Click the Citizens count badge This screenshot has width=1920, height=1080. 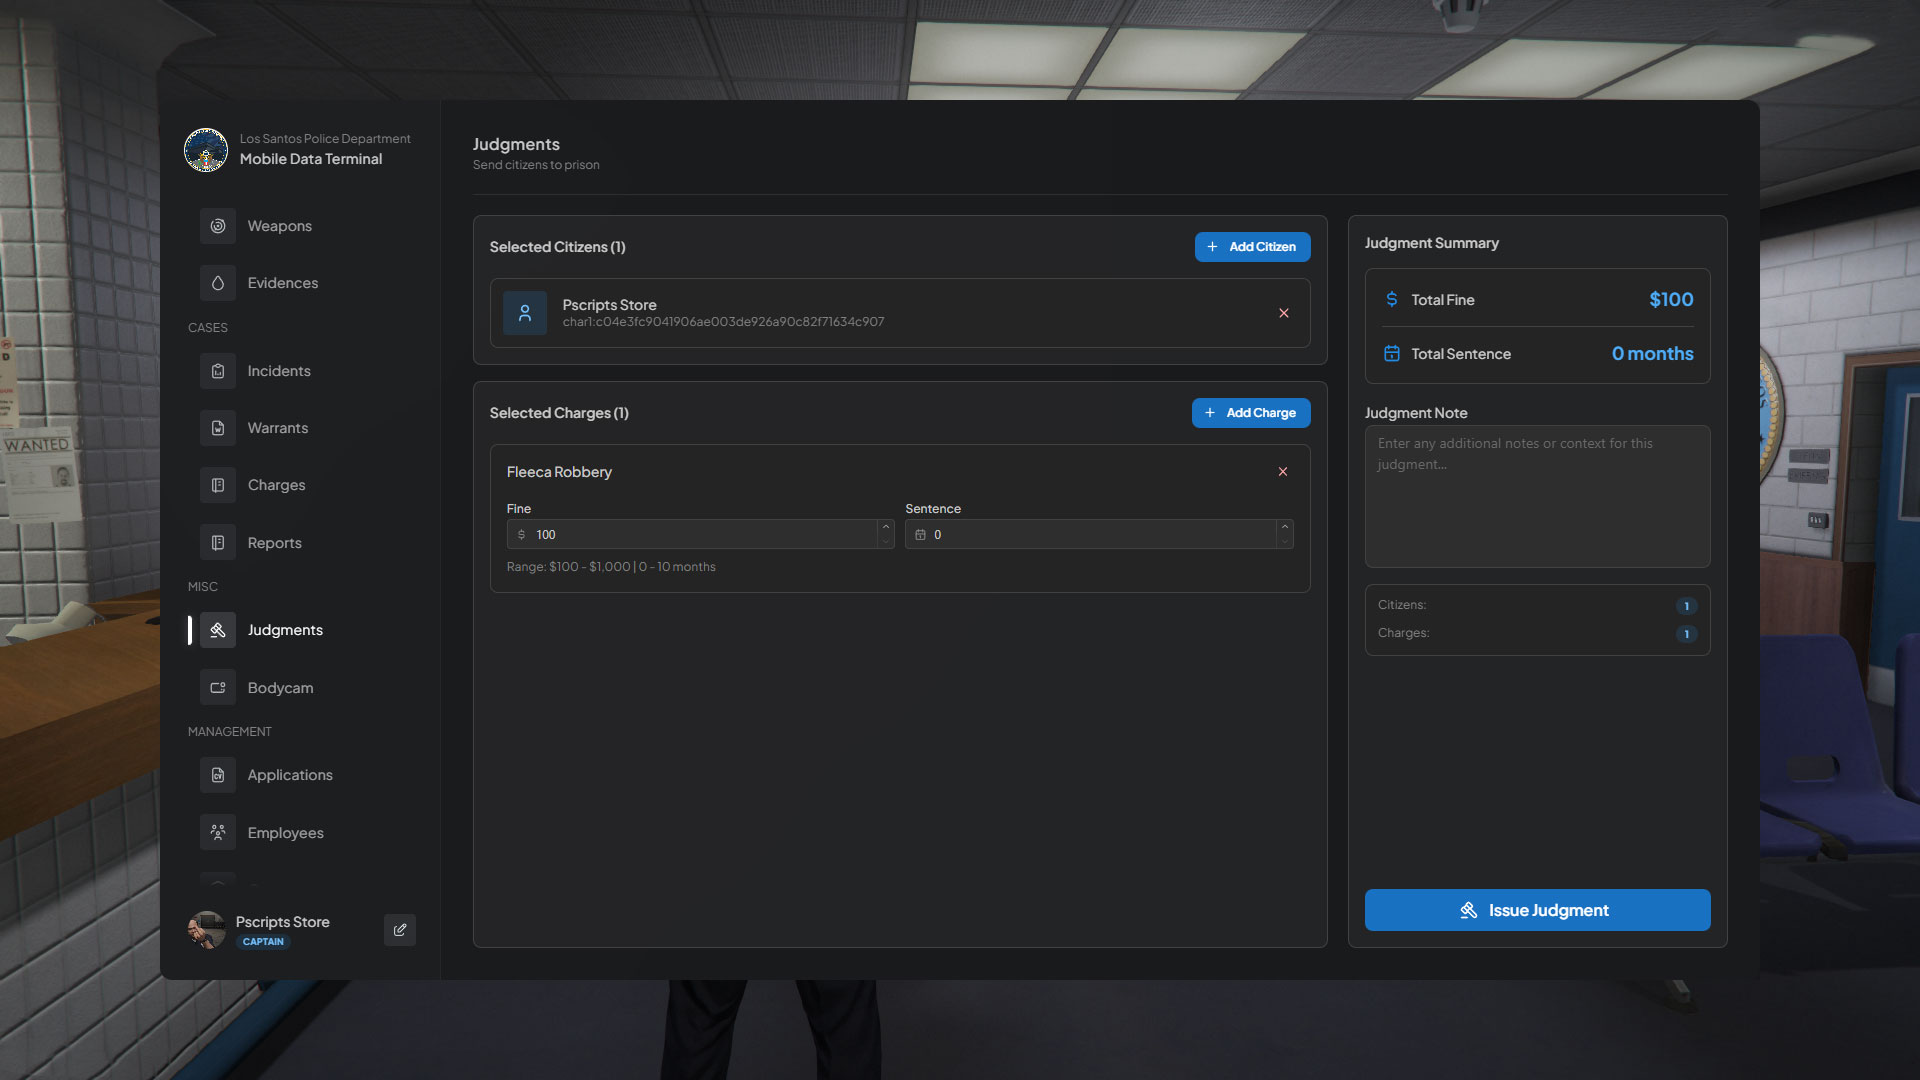point(1686,606)
